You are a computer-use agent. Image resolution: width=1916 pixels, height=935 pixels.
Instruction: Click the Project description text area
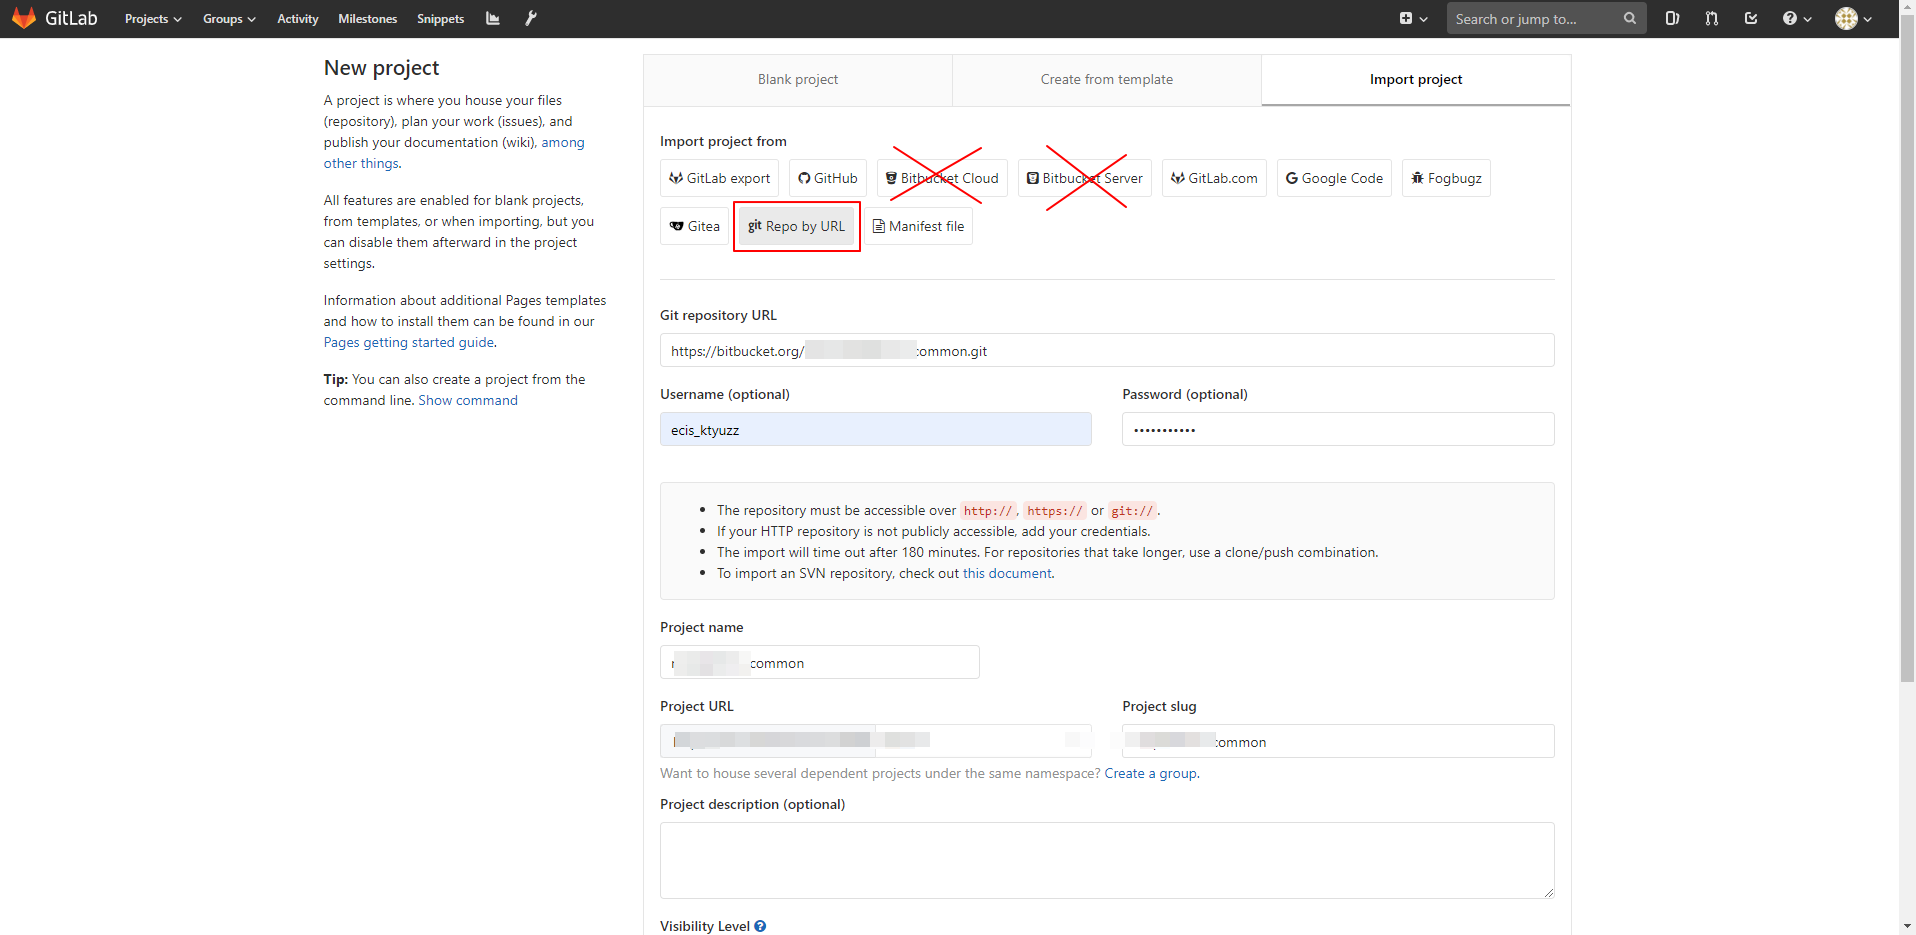[x=1107, y=860]
